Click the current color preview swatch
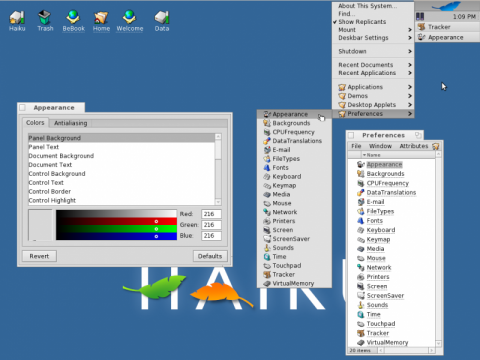The image size is (480, 360). point(40,225)
